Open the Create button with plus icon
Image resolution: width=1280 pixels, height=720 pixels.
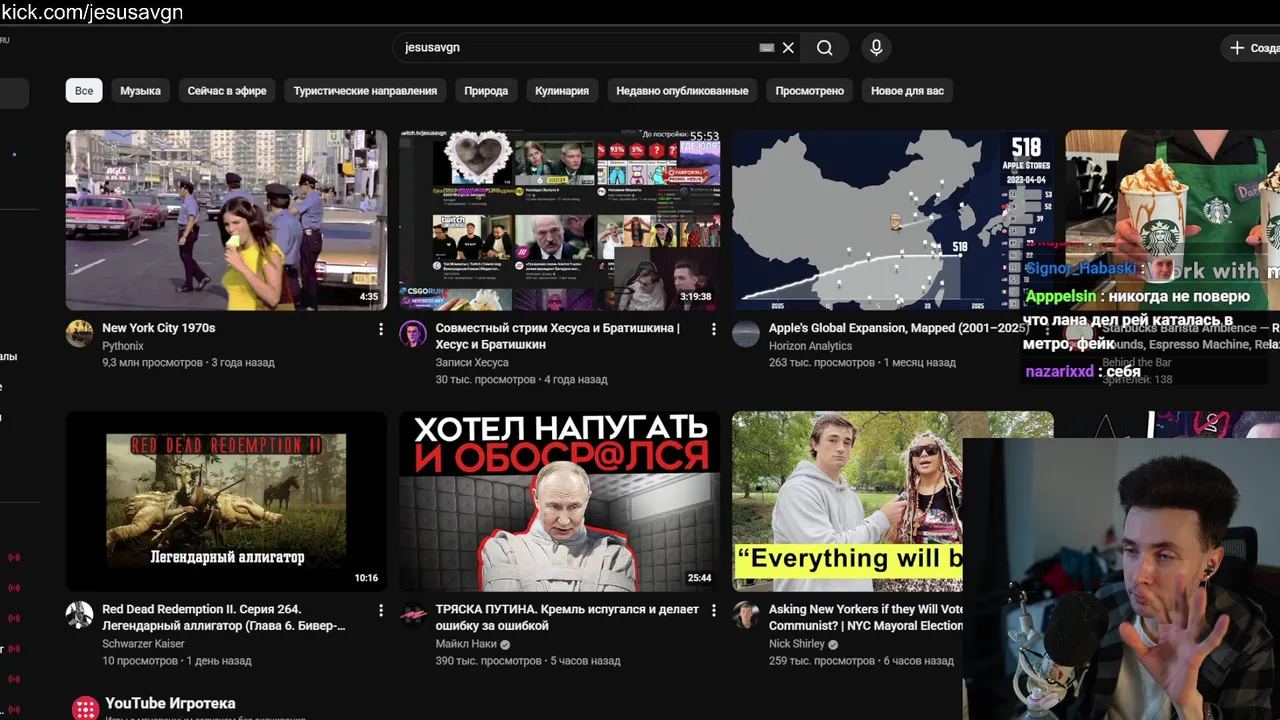tap(1251, 48)
